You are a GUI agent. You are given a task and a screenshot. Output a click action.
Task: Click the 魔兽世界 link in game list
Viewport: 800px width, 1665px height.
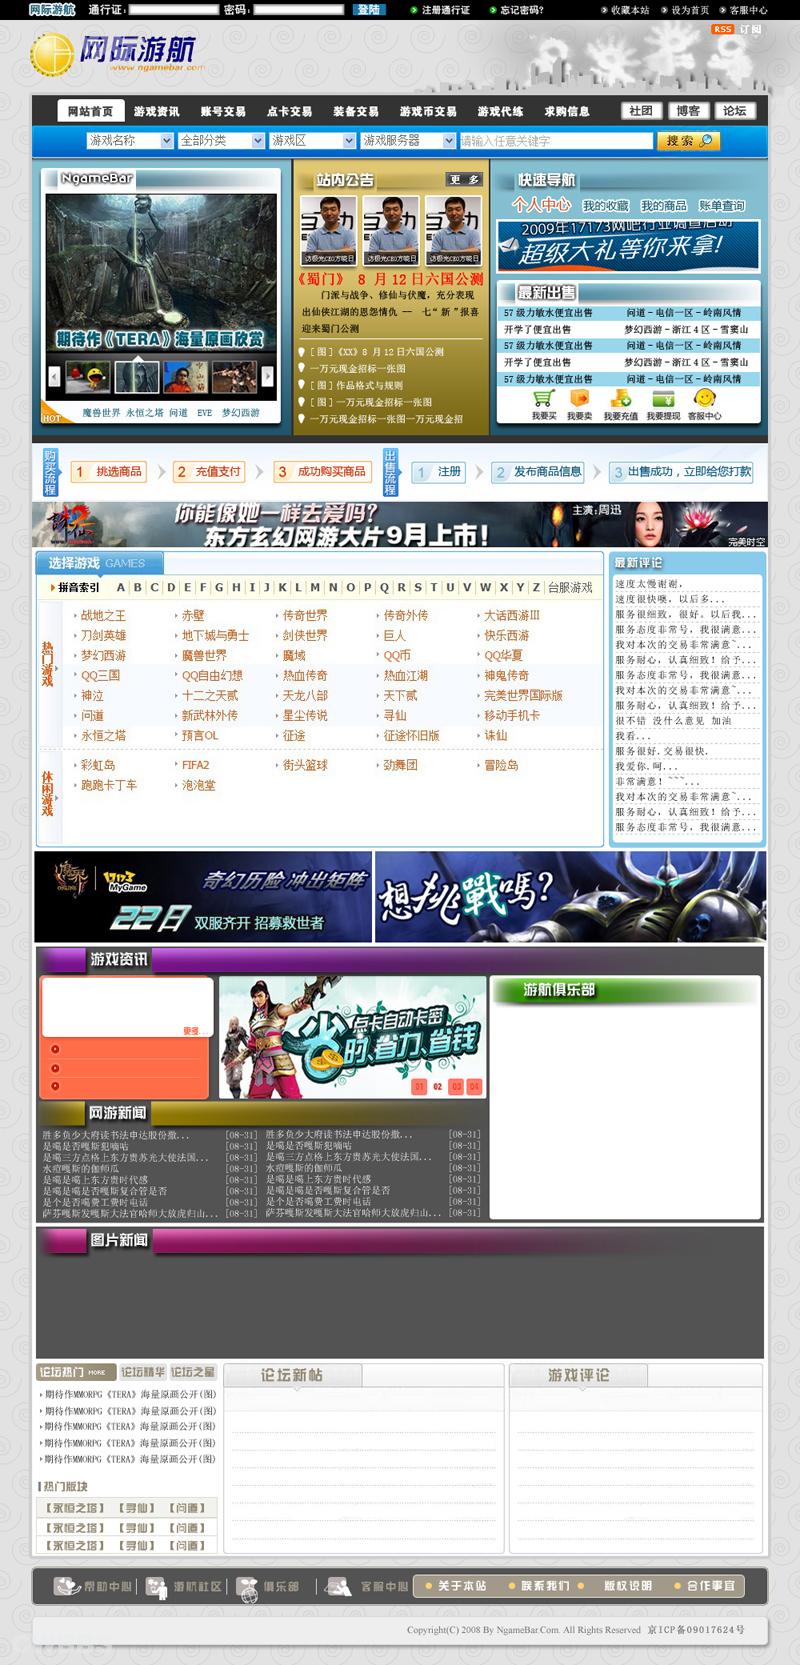pyautogui.click(x=204, y=656)
